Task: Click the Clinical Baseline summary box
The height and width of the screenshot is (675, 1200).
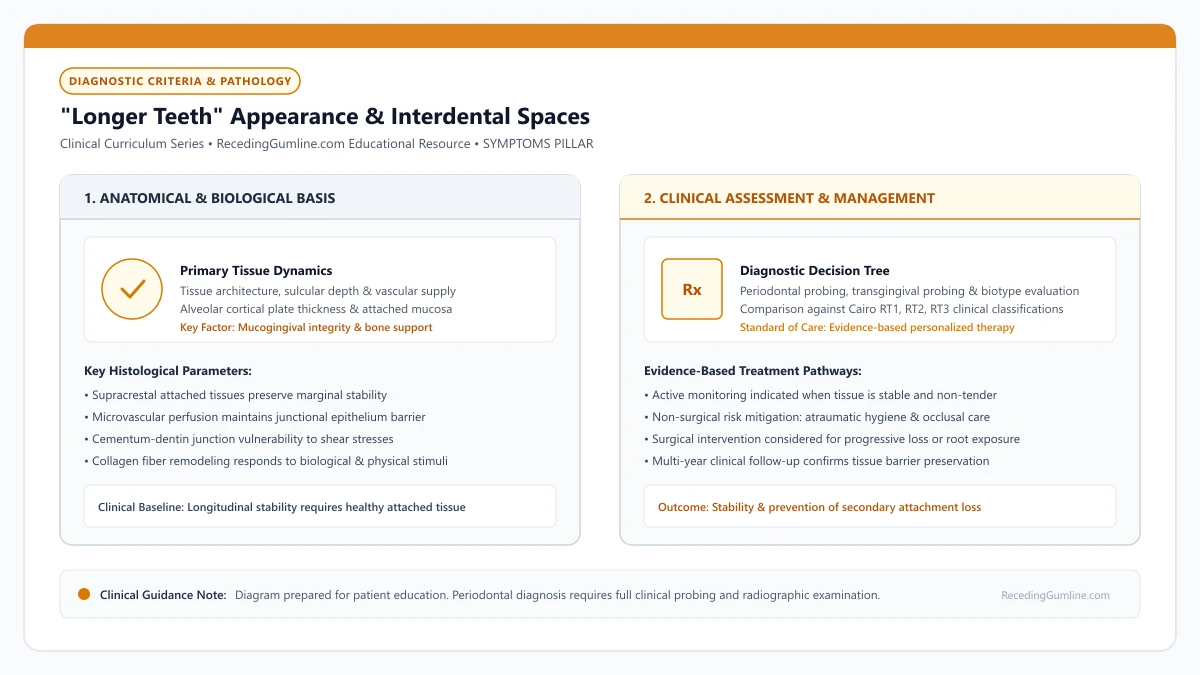Action: (320, 507)
